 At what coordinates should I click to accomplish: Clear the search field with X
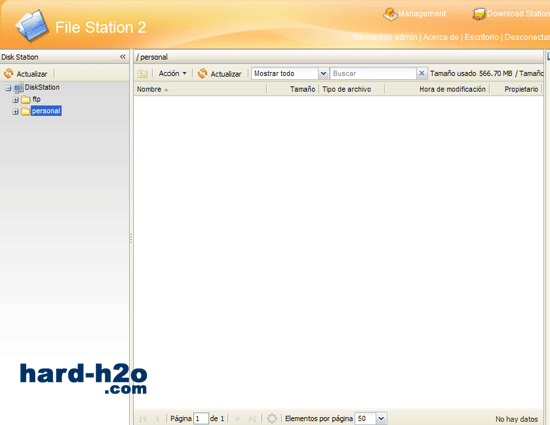coord(422,73)
